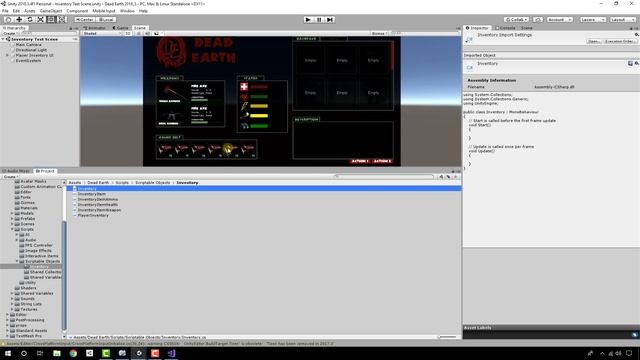Image resolution: width=640 pixels, height=360 pixels.
Task: Open the Account dropdown
Action: (560, 20)
